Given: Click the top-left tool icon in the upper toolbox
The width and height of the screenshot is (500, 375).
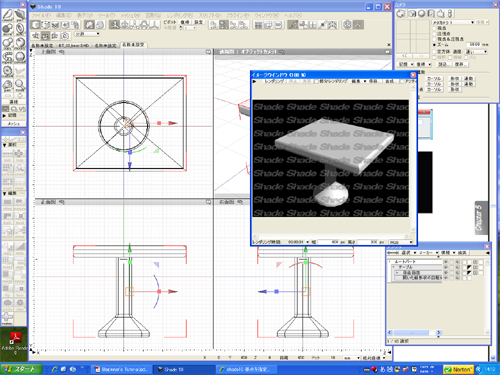Looking at the screenshot, I should 8,14.
